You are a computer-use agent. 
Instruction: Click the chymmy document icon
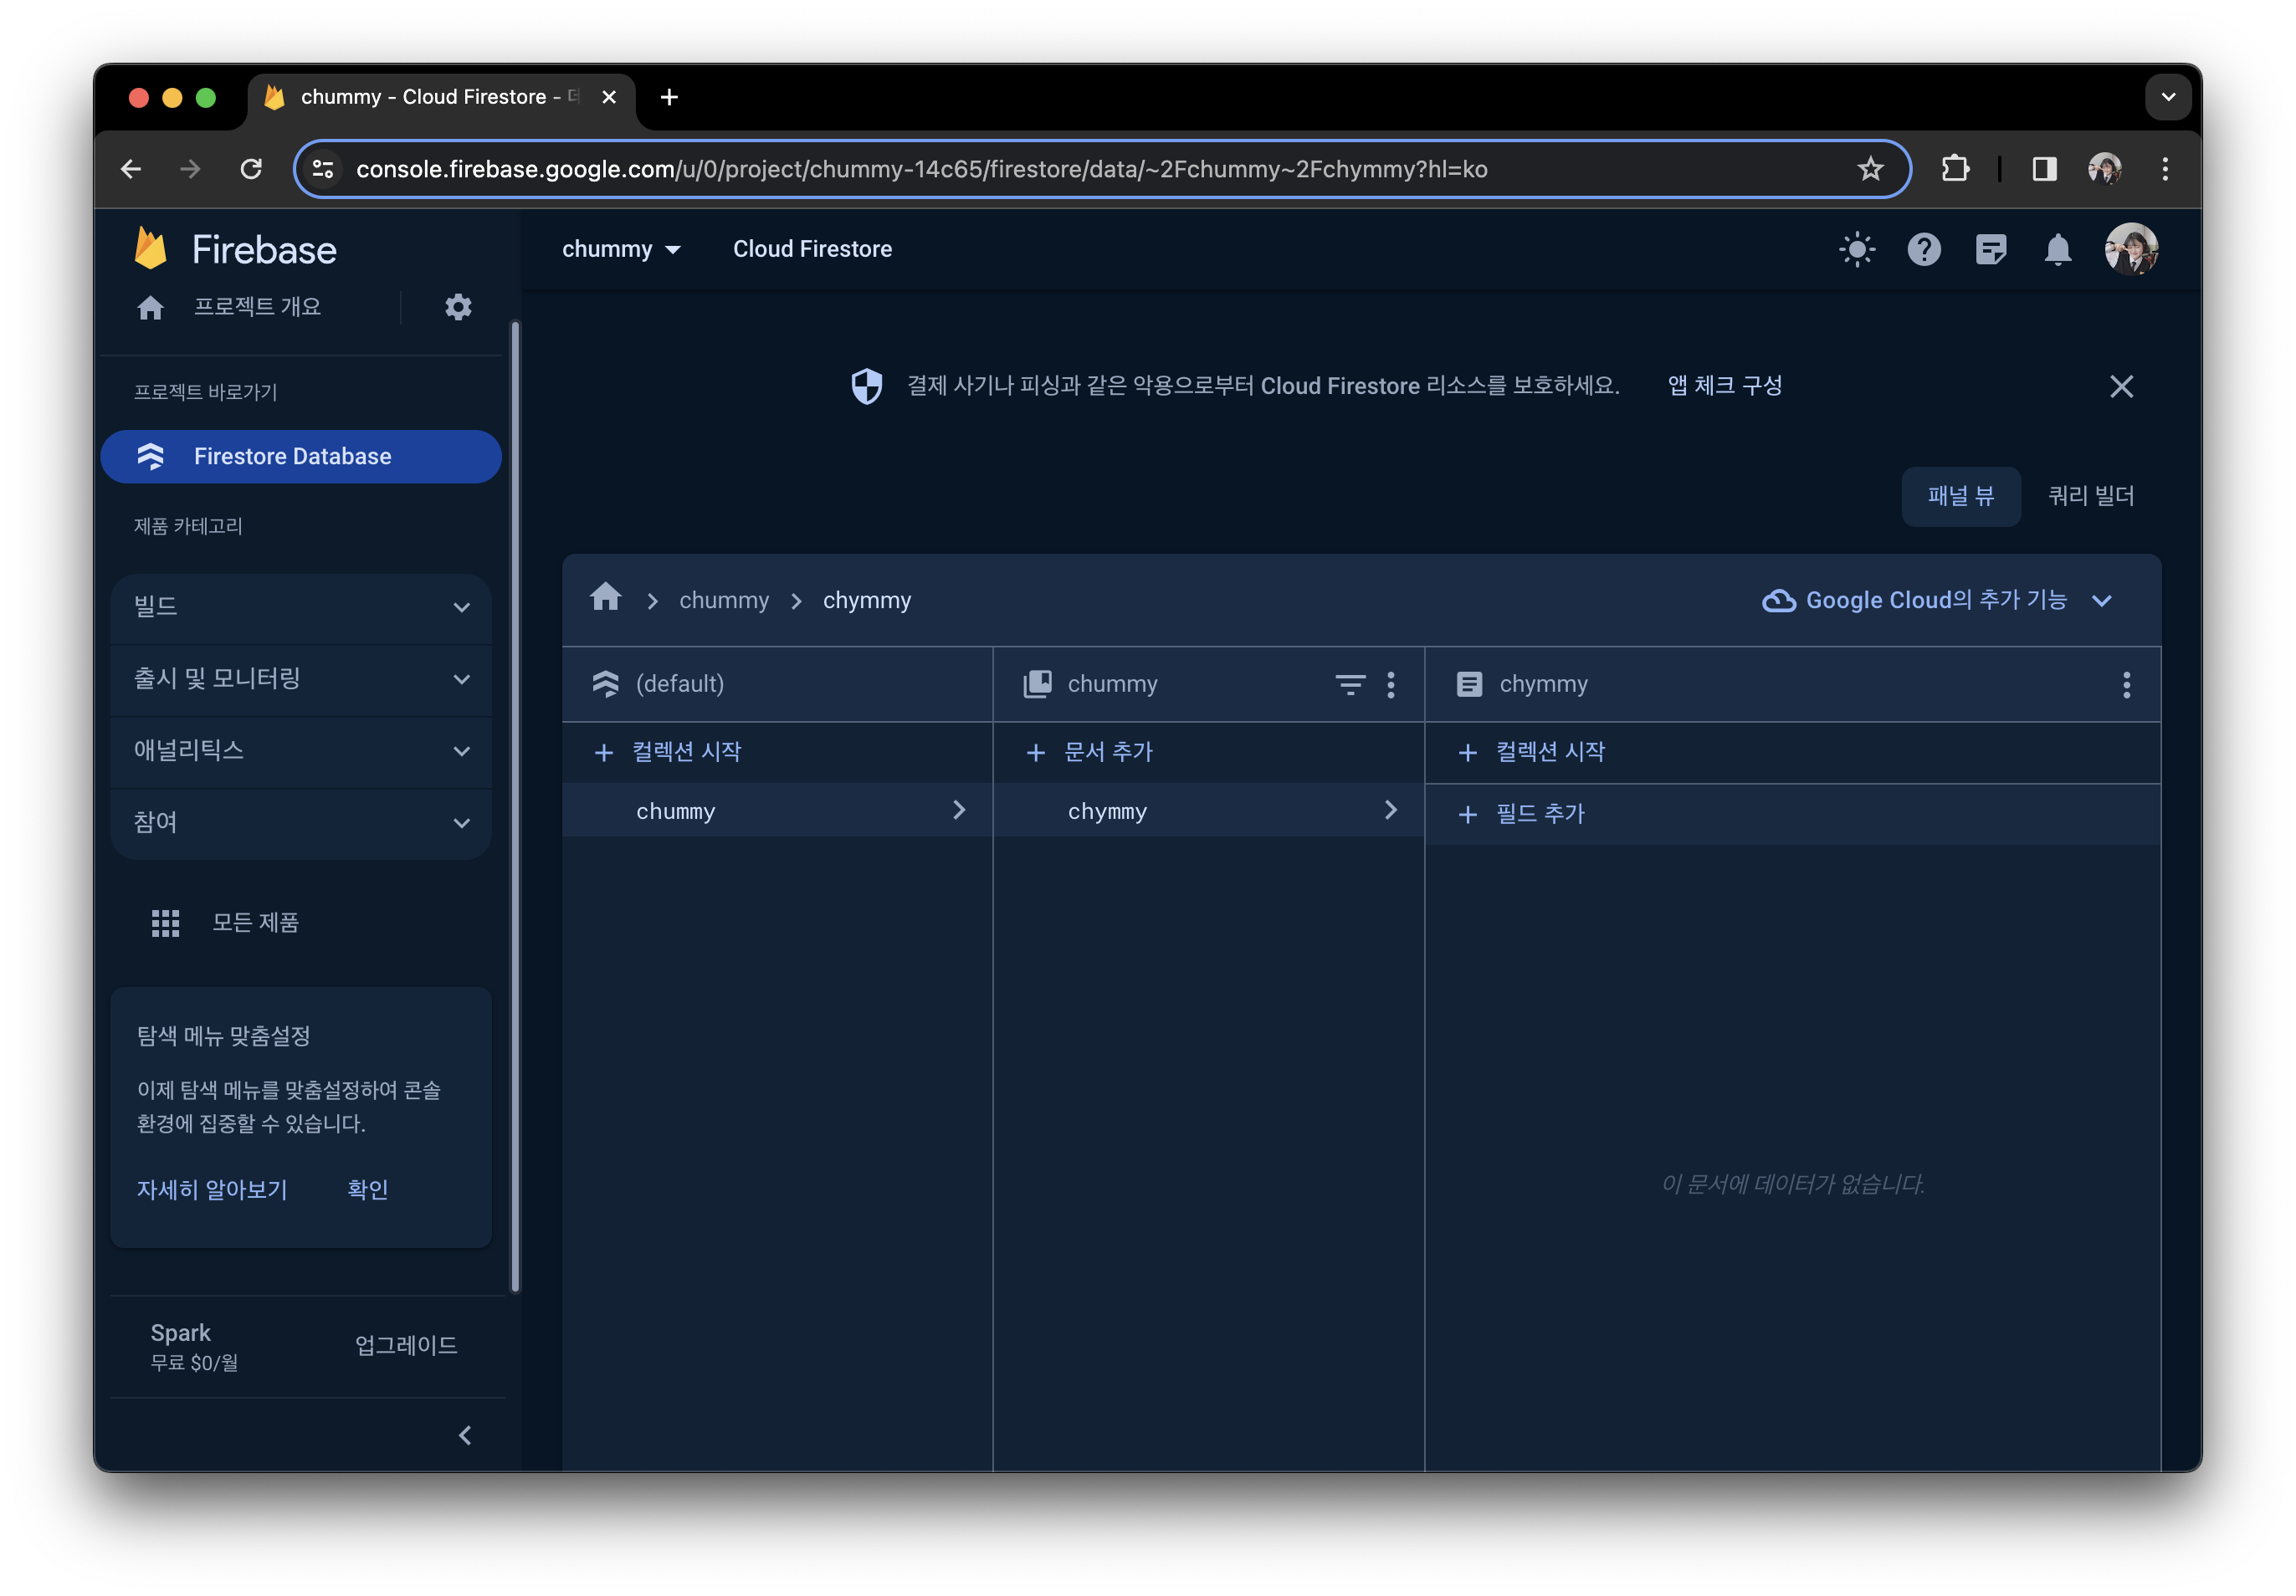(x=1469, y=684)
